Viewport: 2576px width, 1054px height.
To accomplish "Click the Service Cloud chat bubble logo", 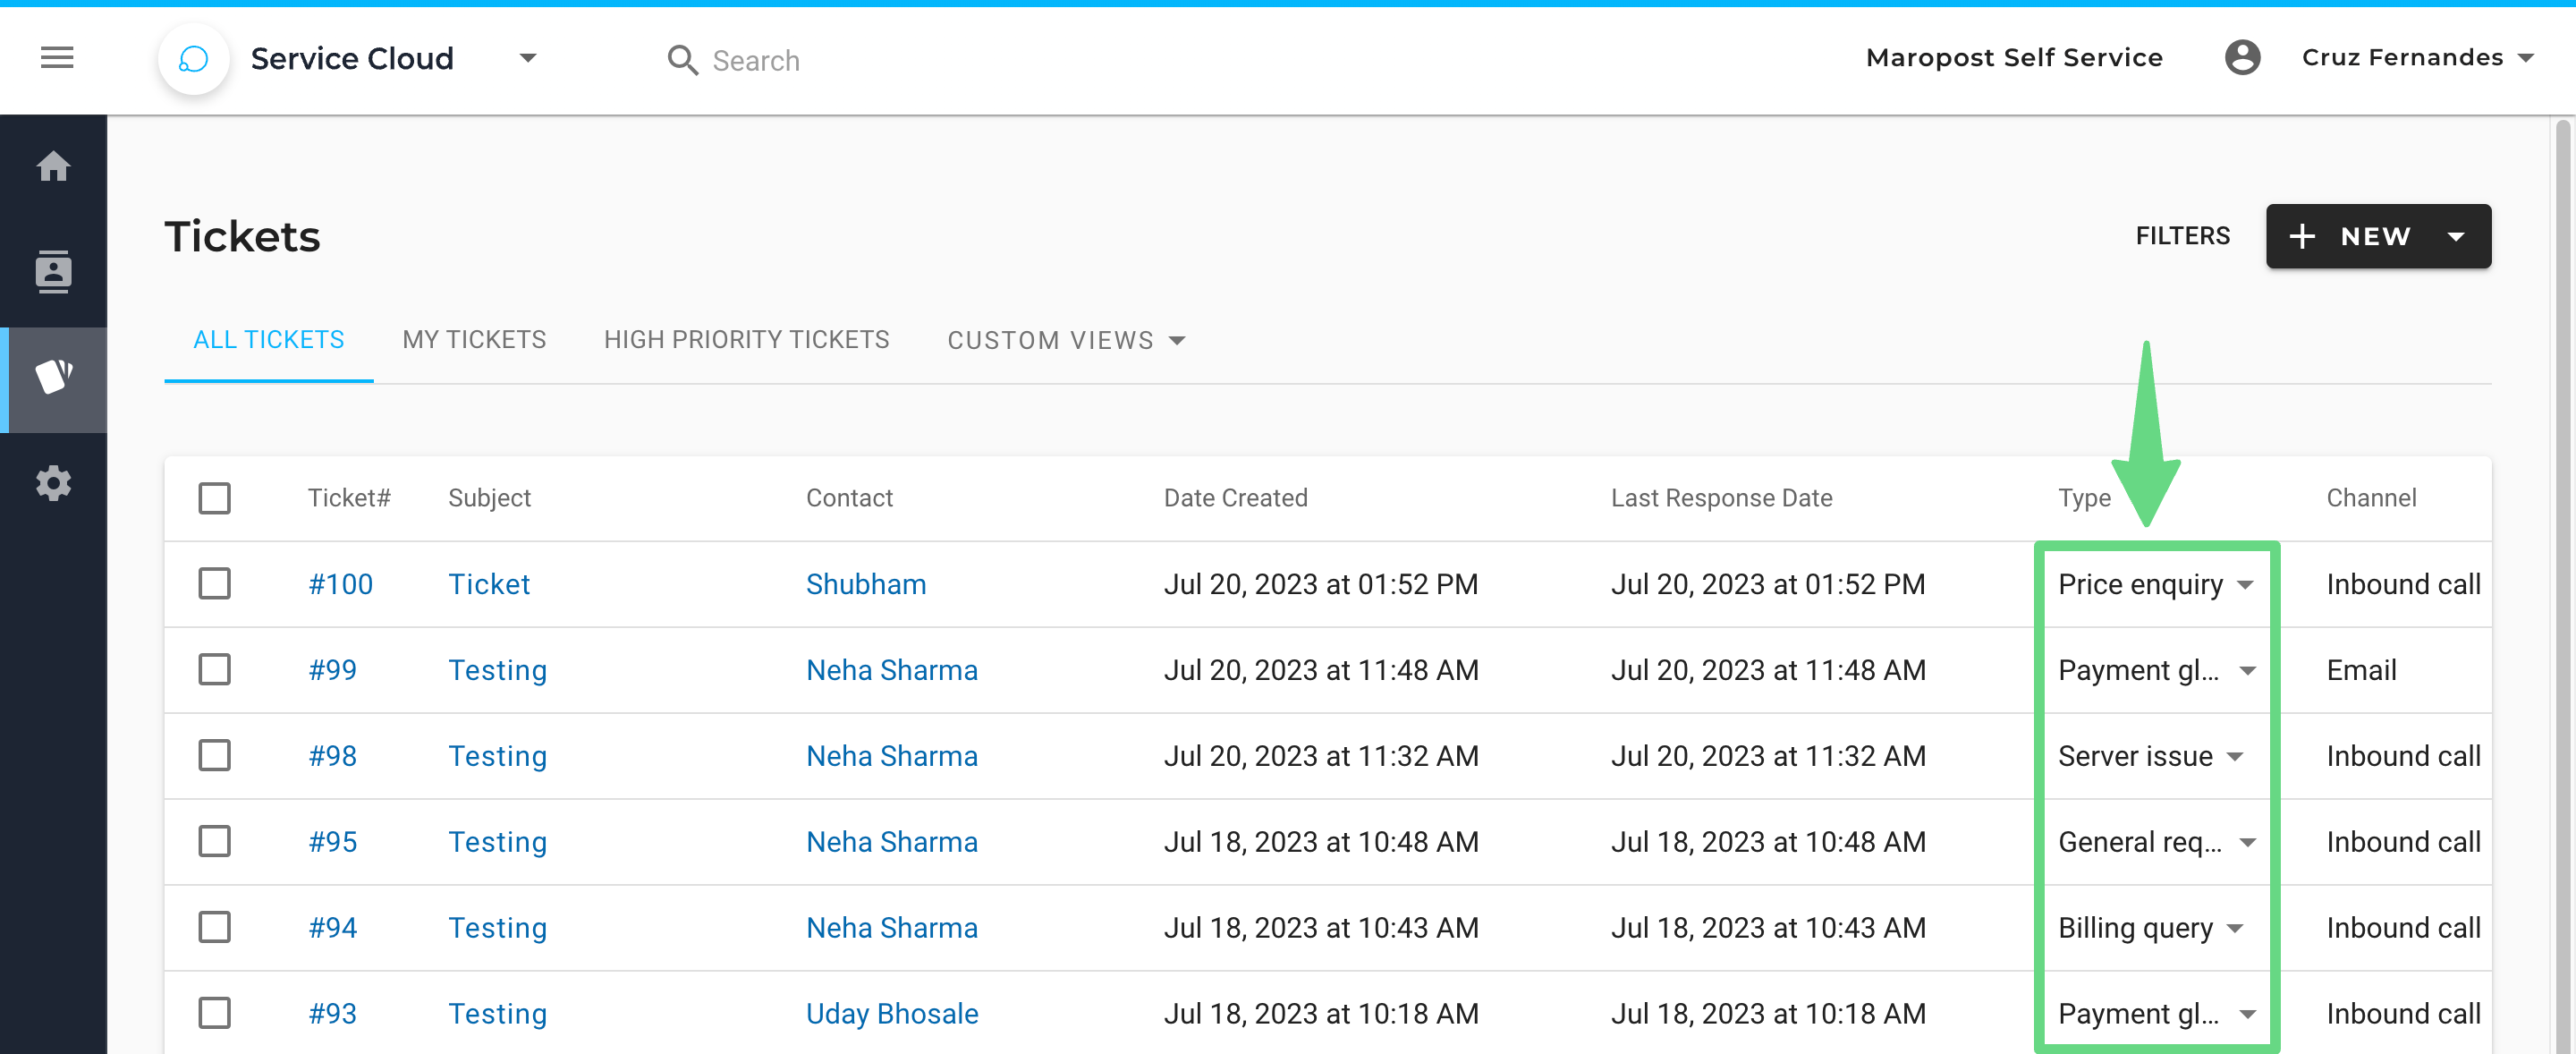I will pos(193,59).
